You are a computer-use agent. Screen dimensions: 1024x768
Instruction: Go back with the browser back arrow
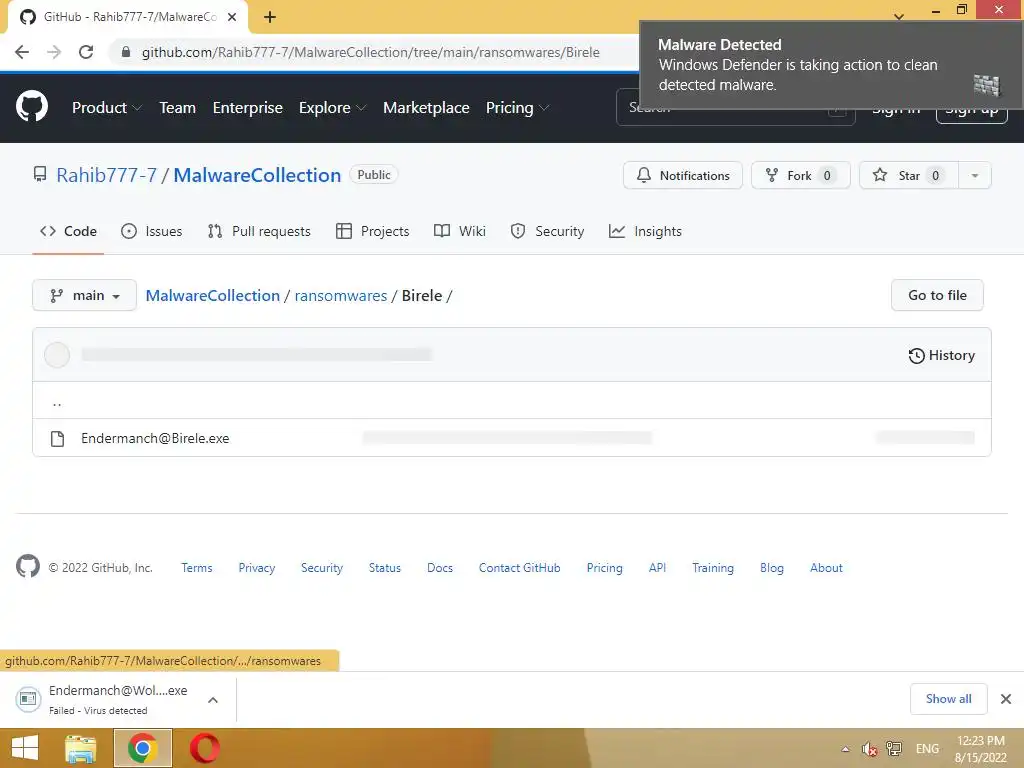pyautogui.click(x=22, y=52)
